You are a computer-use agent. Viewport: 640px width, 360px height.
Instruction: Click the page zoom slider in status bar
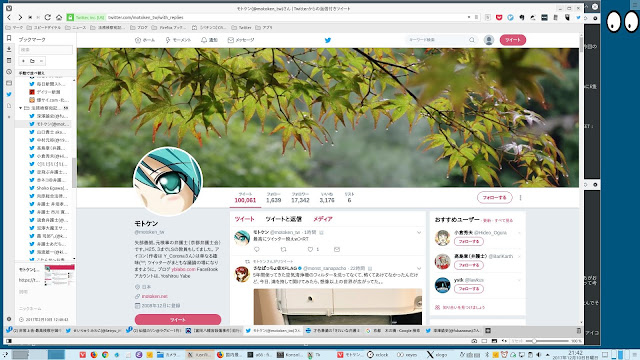point(547,341)
